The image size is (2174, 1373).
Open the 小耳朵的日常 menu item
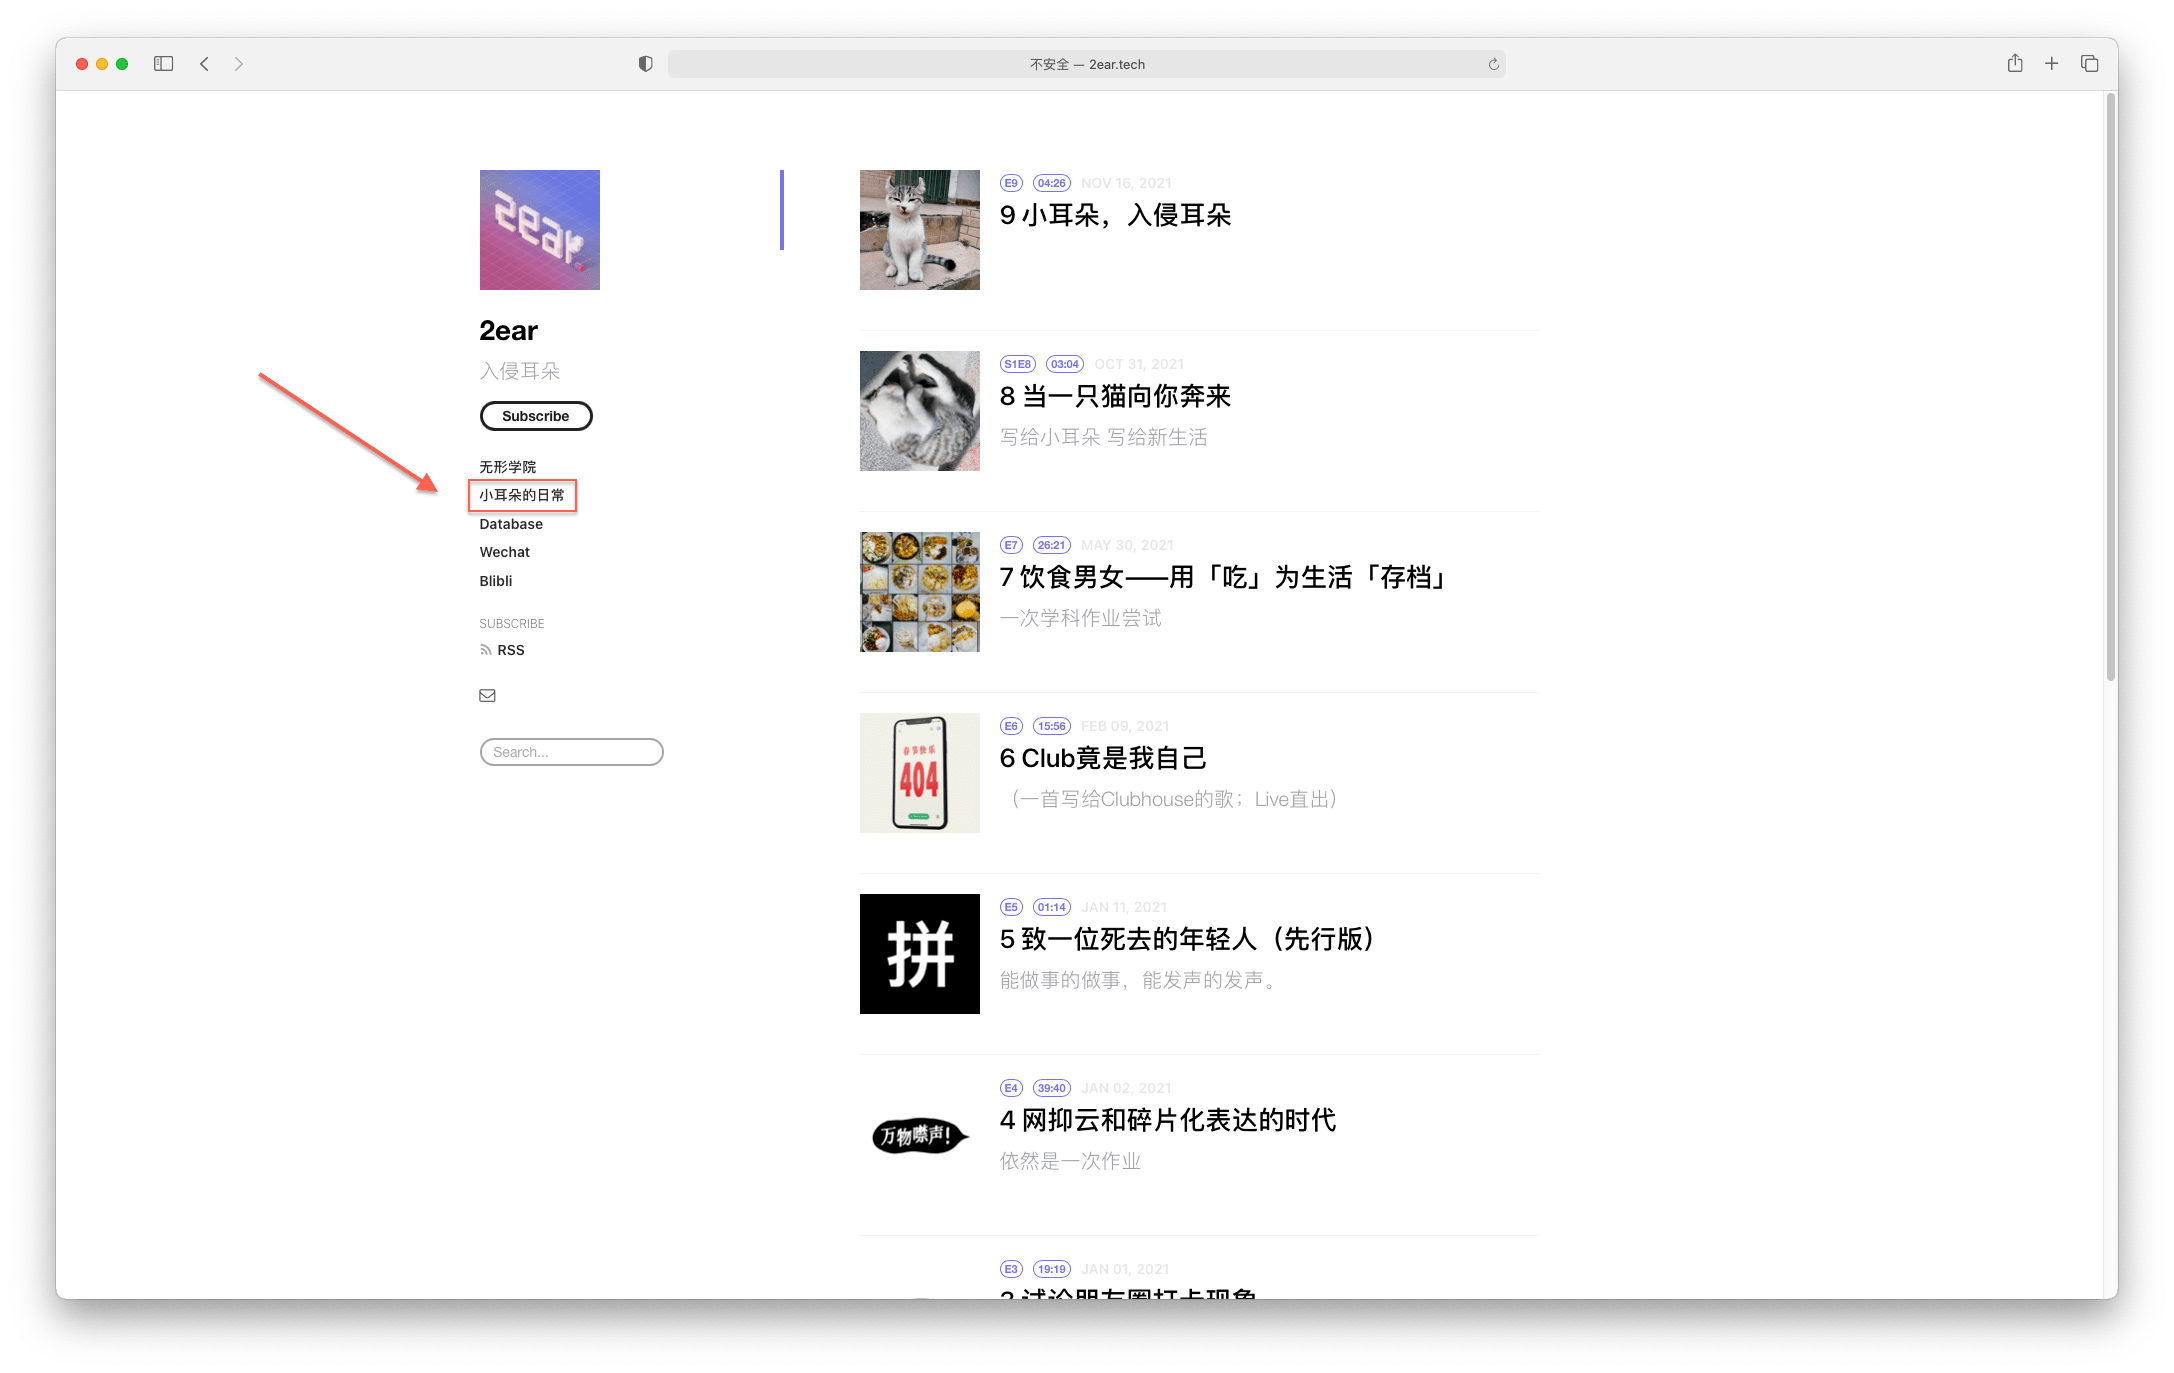[x=522, y=495]
